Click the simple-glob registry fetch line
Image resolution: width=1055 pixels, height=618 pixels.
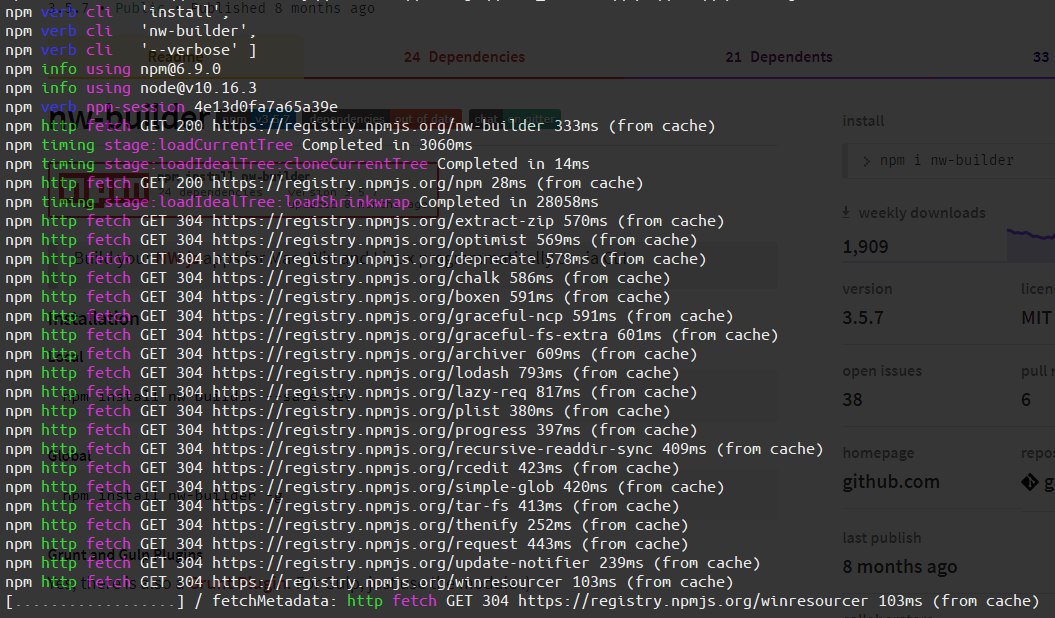coord(365,487)
